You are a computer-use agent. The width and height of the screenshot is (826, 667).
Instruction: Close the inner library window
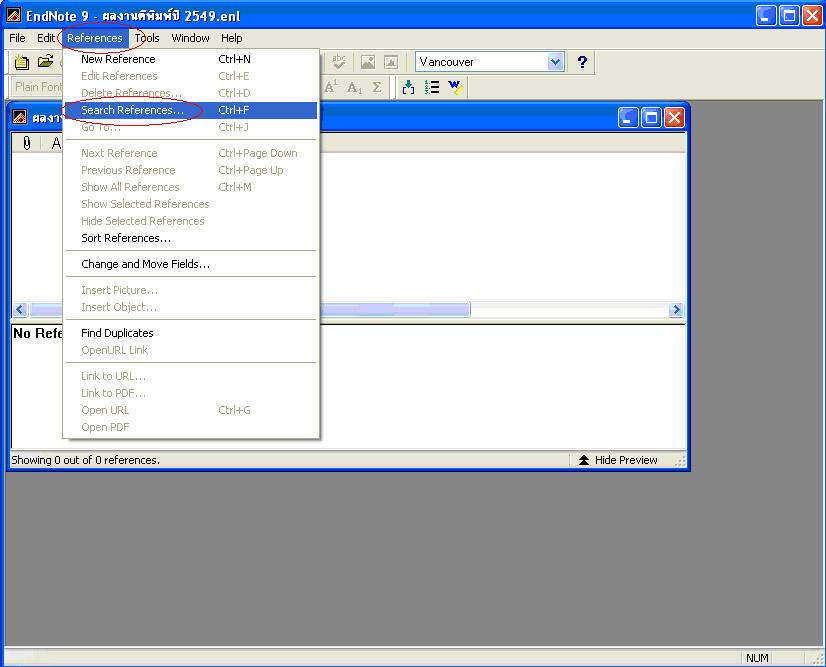[x=674, y=117]
